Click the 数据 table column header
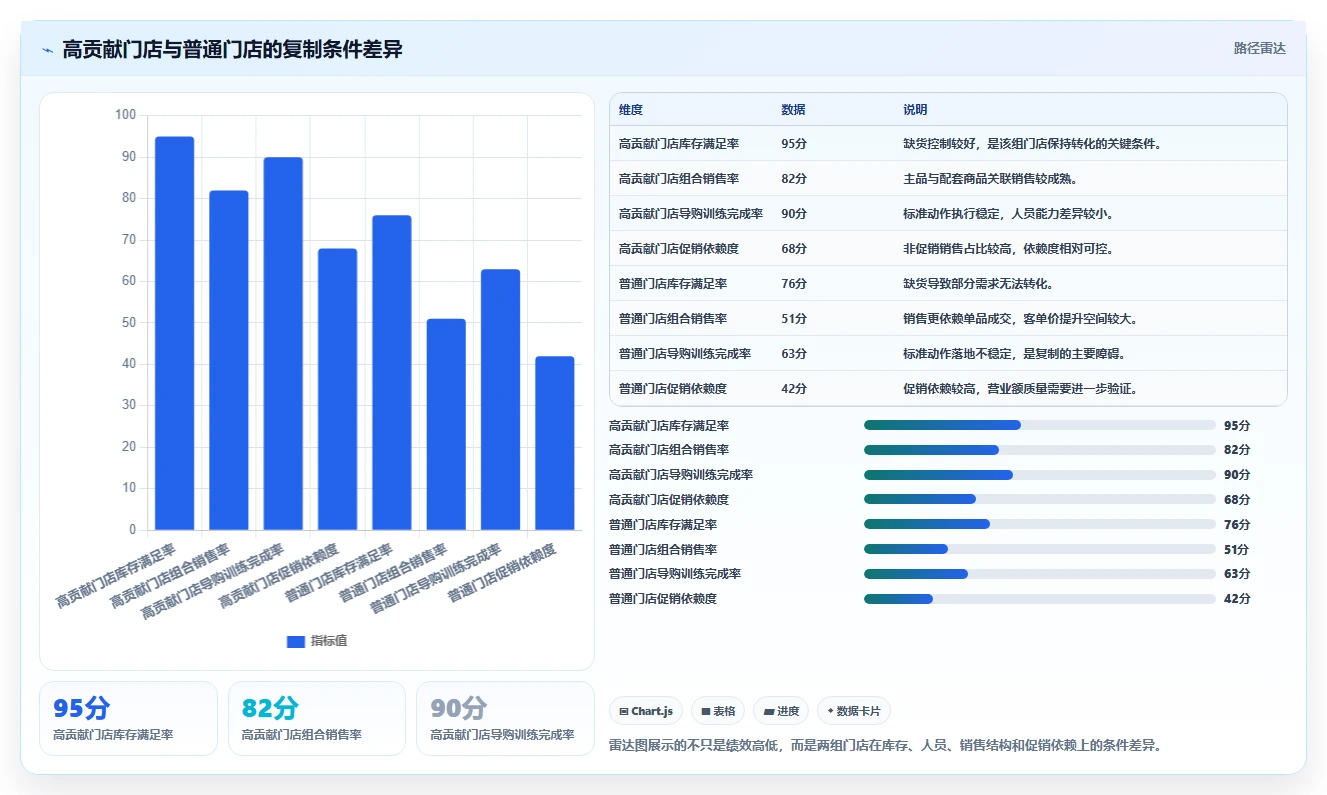 click(793, 109)
